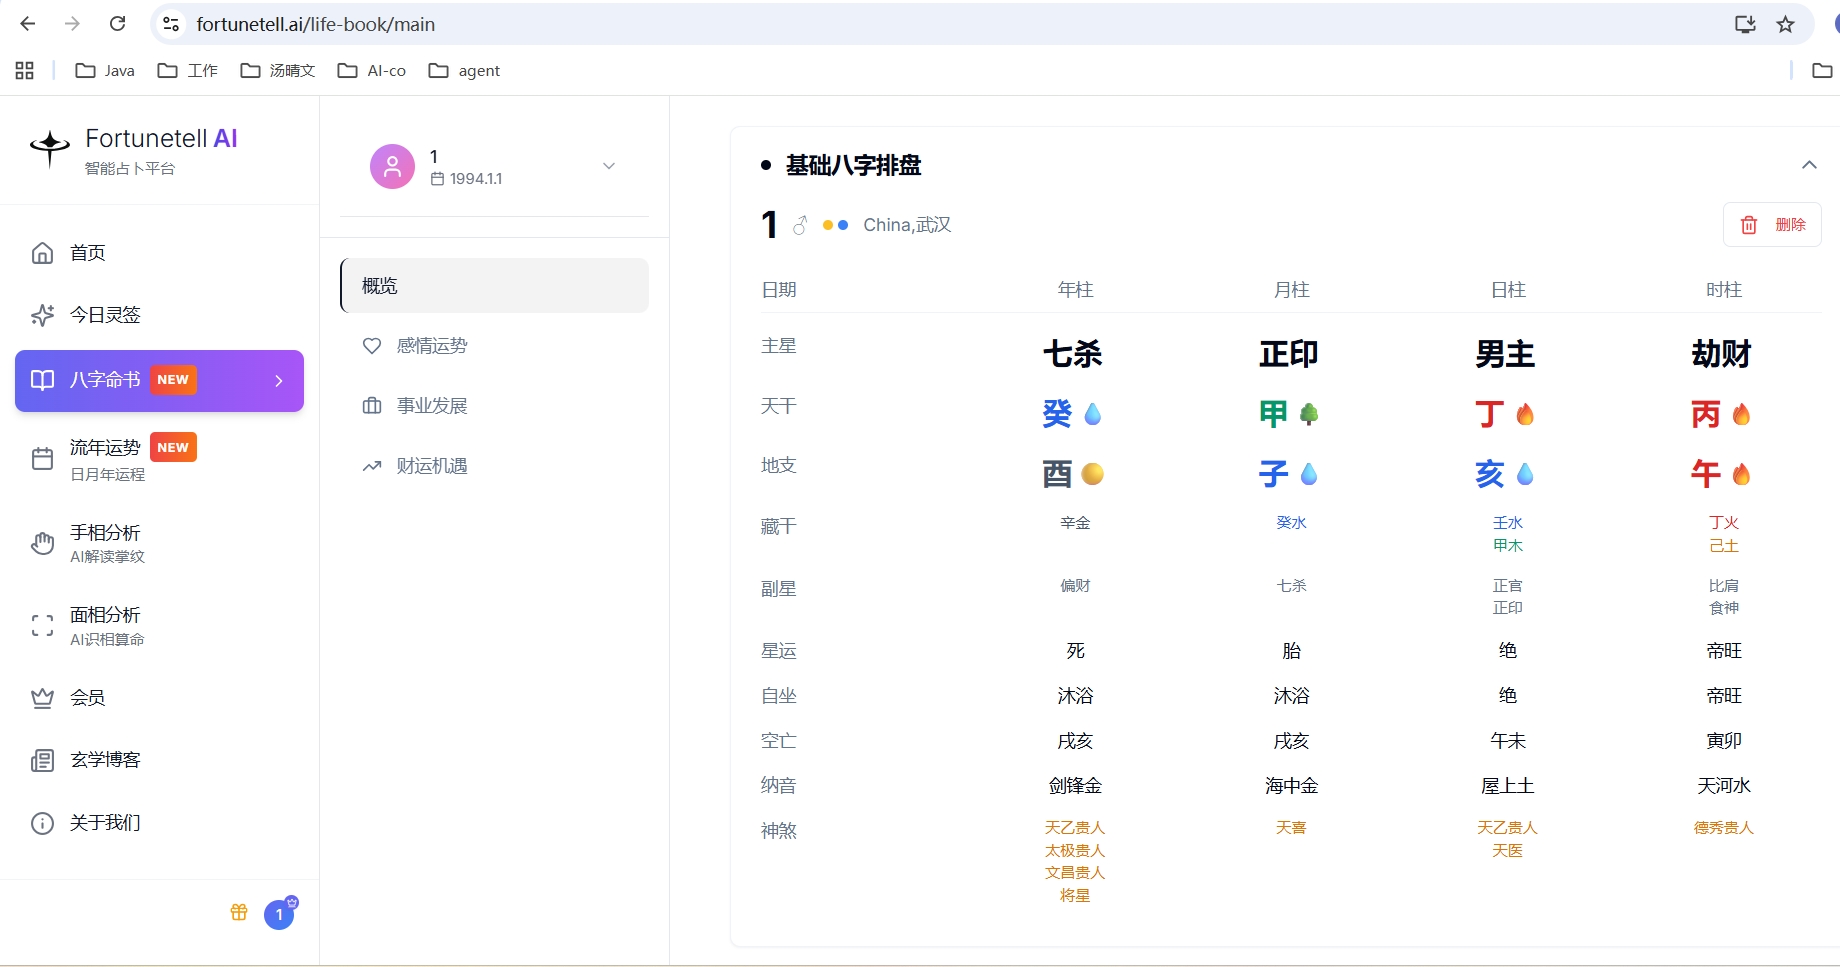Select the 概览 tab
The image size is (1840, 967).
click(x=495, y=286)
